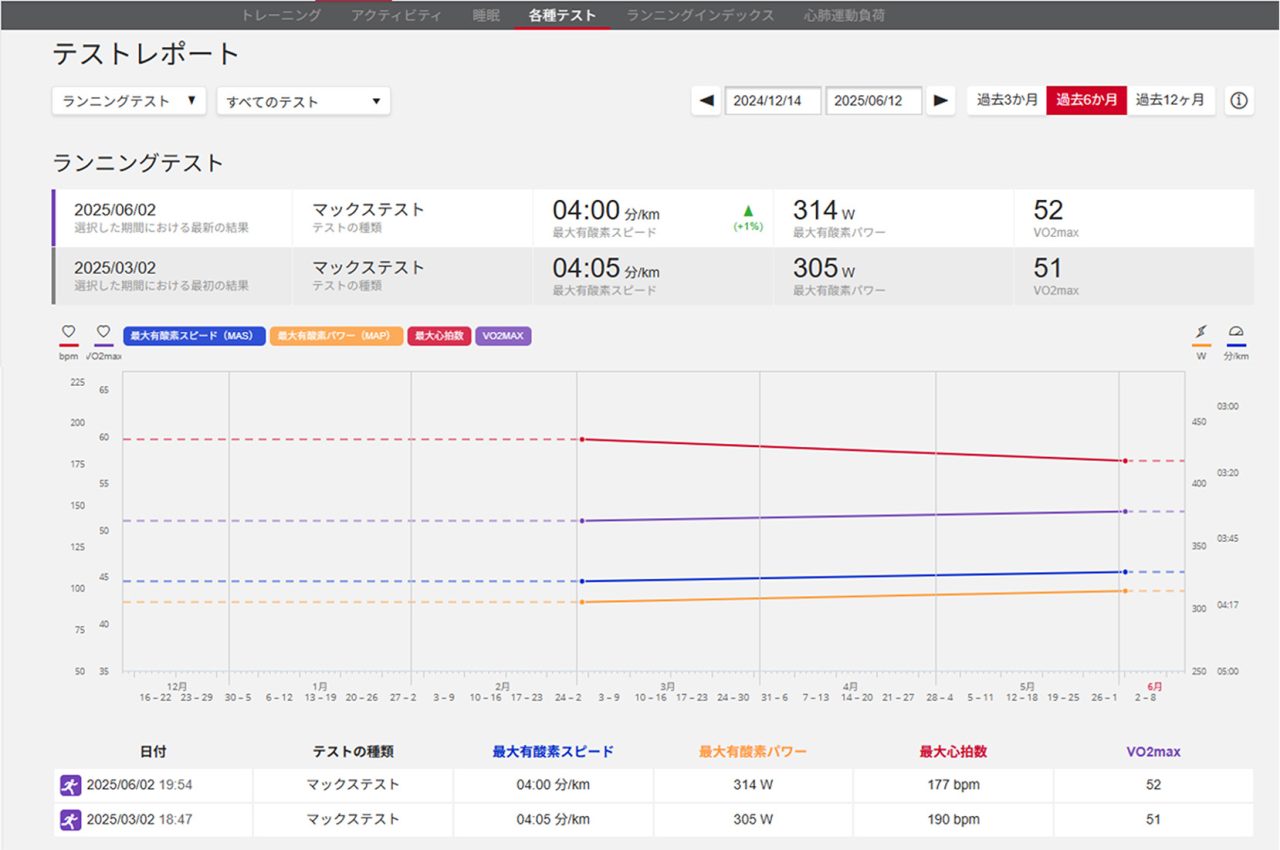Expand the すべてのテスト dropdown

303,101
